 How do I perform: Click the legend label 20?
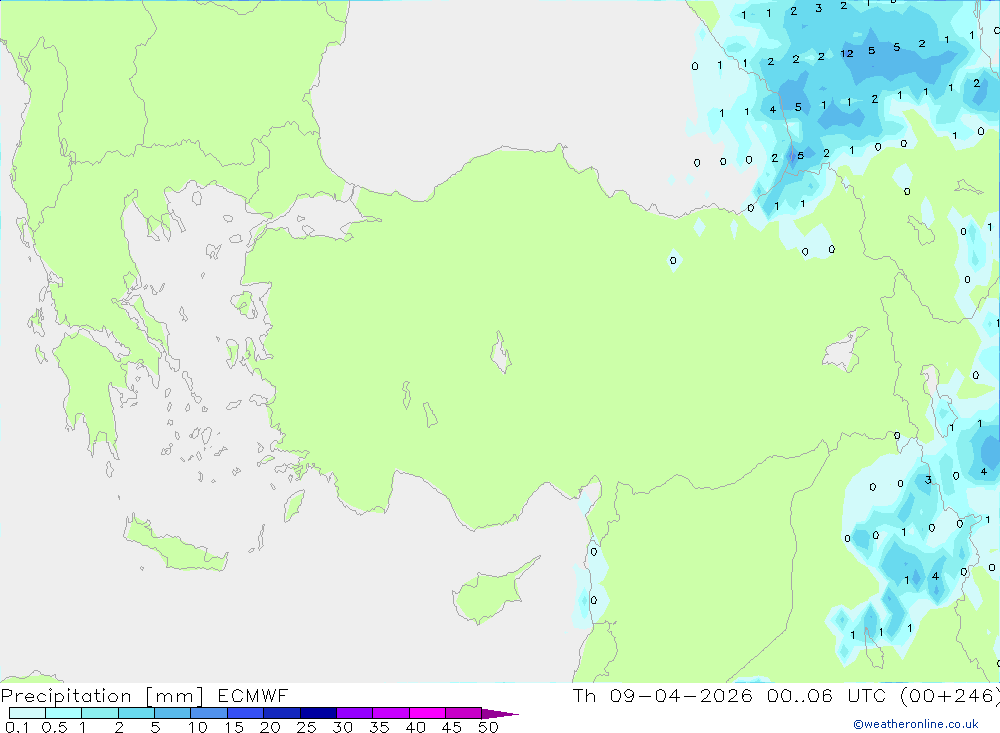(x=270, y=727)
